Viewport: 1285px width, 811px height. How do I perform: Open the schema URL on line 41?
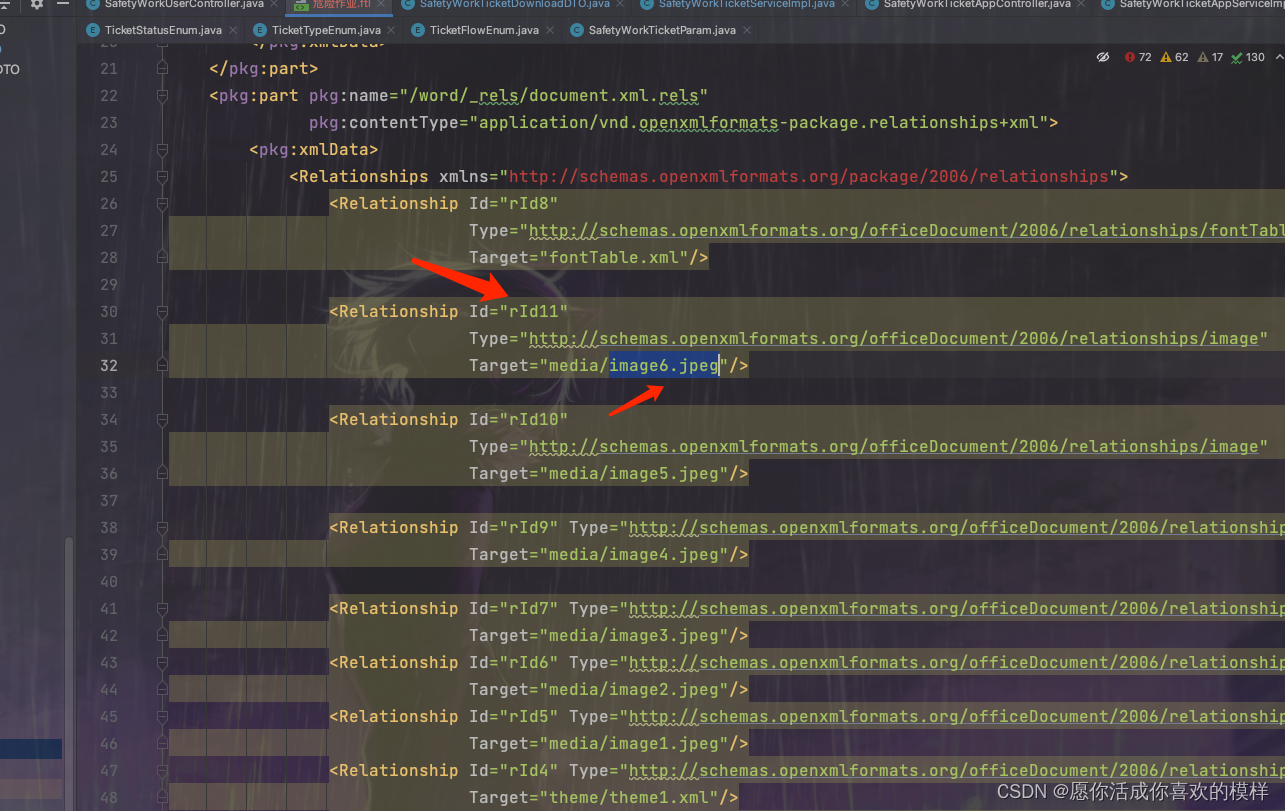(x=957, y=609)
